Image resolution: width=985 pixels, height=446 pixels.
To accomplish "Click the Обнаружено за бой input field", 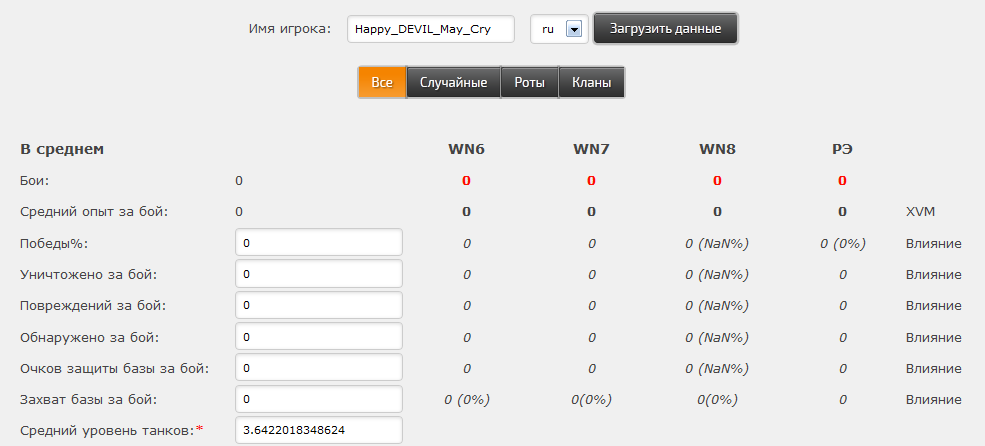I will point(319,337).
